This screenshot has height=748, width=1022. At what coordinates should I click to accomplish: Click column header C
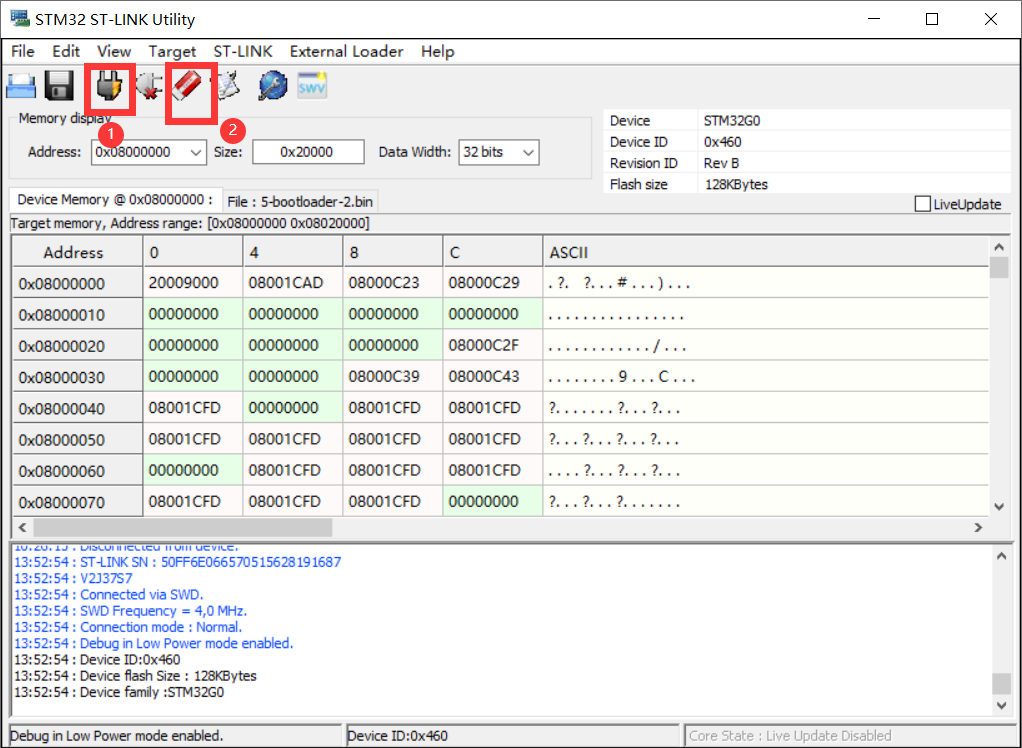(493, 252)
